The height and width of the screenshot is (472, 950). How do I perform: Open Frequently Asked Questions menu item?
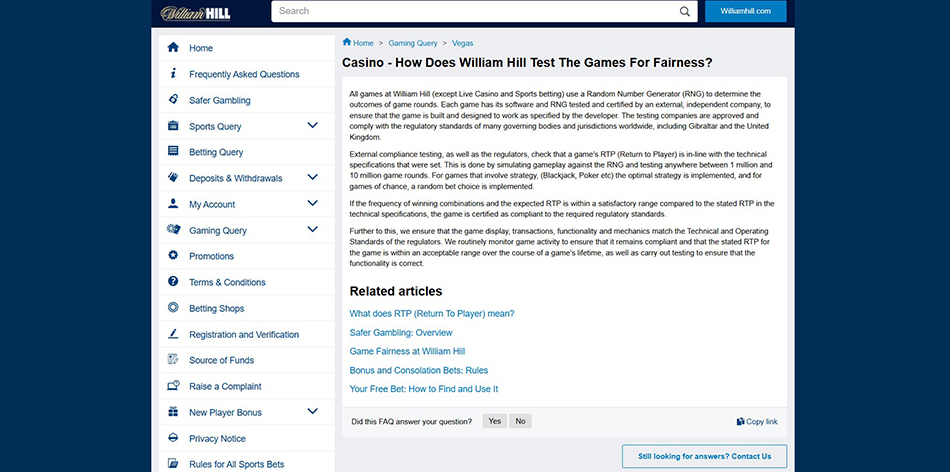tap(247, 74)
